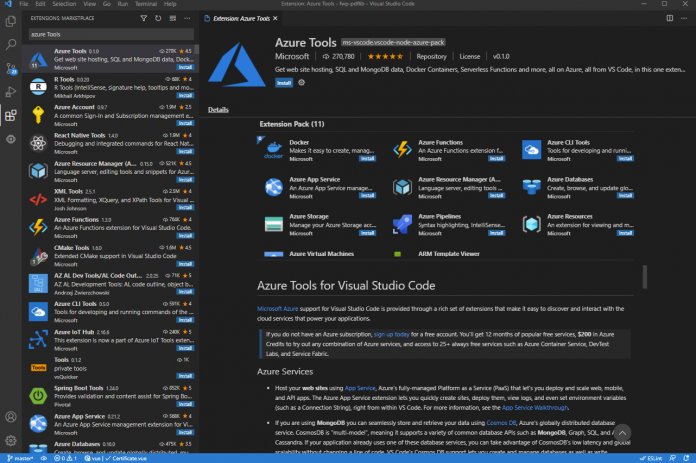
Task: Install Azure Resources from the Extension Pack
Action: [x=625, y=233]
